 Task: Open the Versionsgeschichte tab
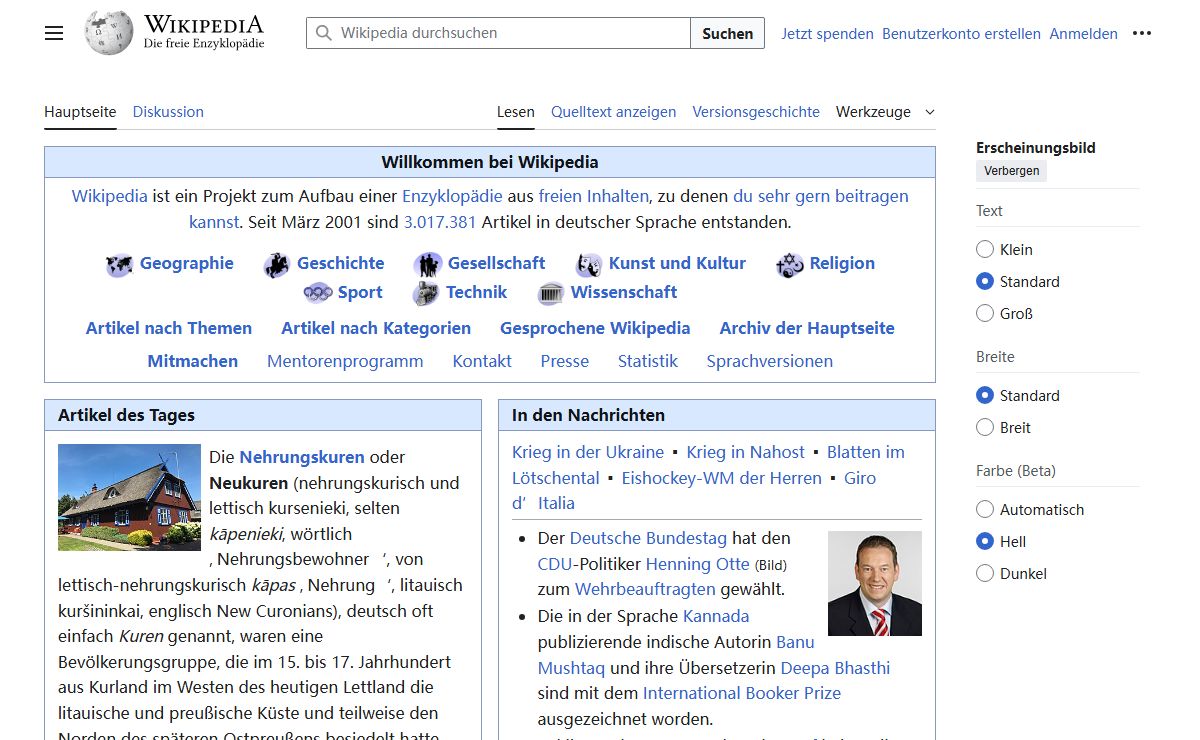[x=756, y=112]
